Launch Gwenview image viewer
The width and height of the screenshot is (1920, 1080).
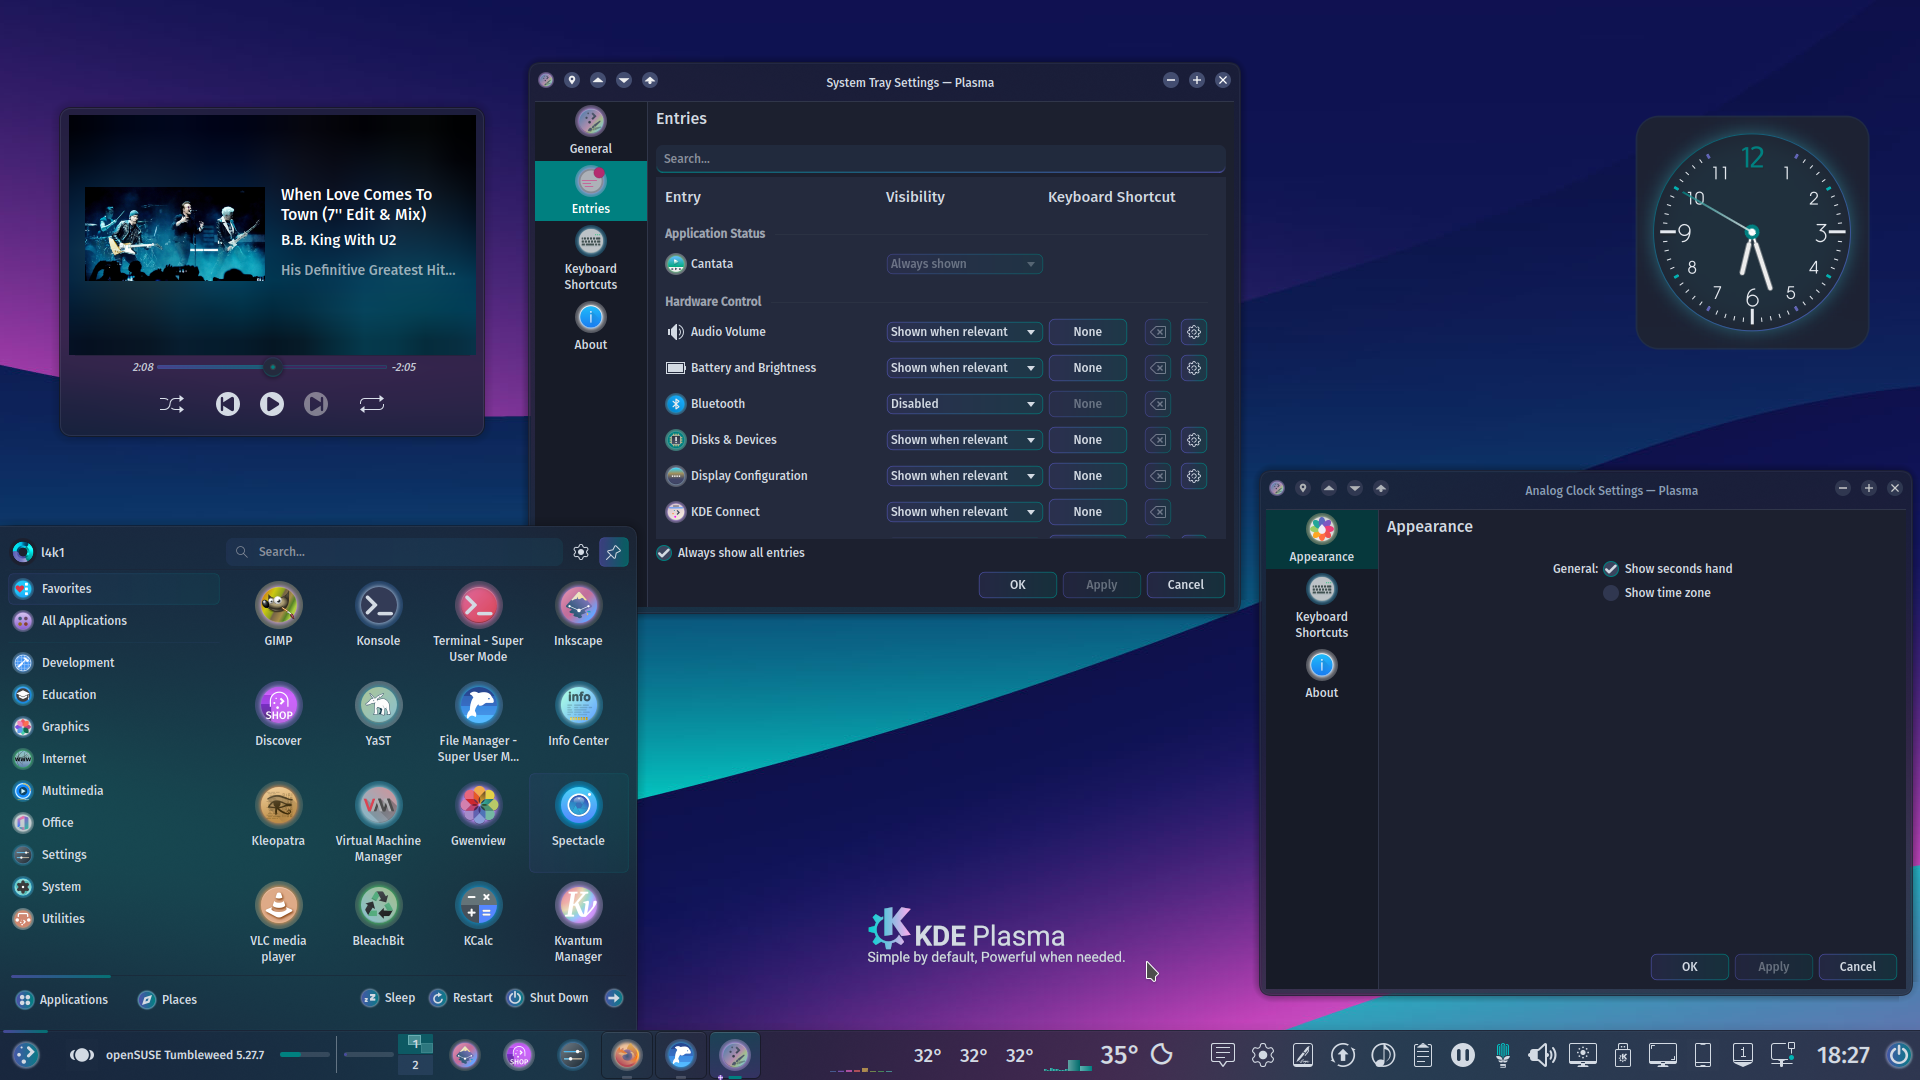pyautogui.click(x=478, y=814)
